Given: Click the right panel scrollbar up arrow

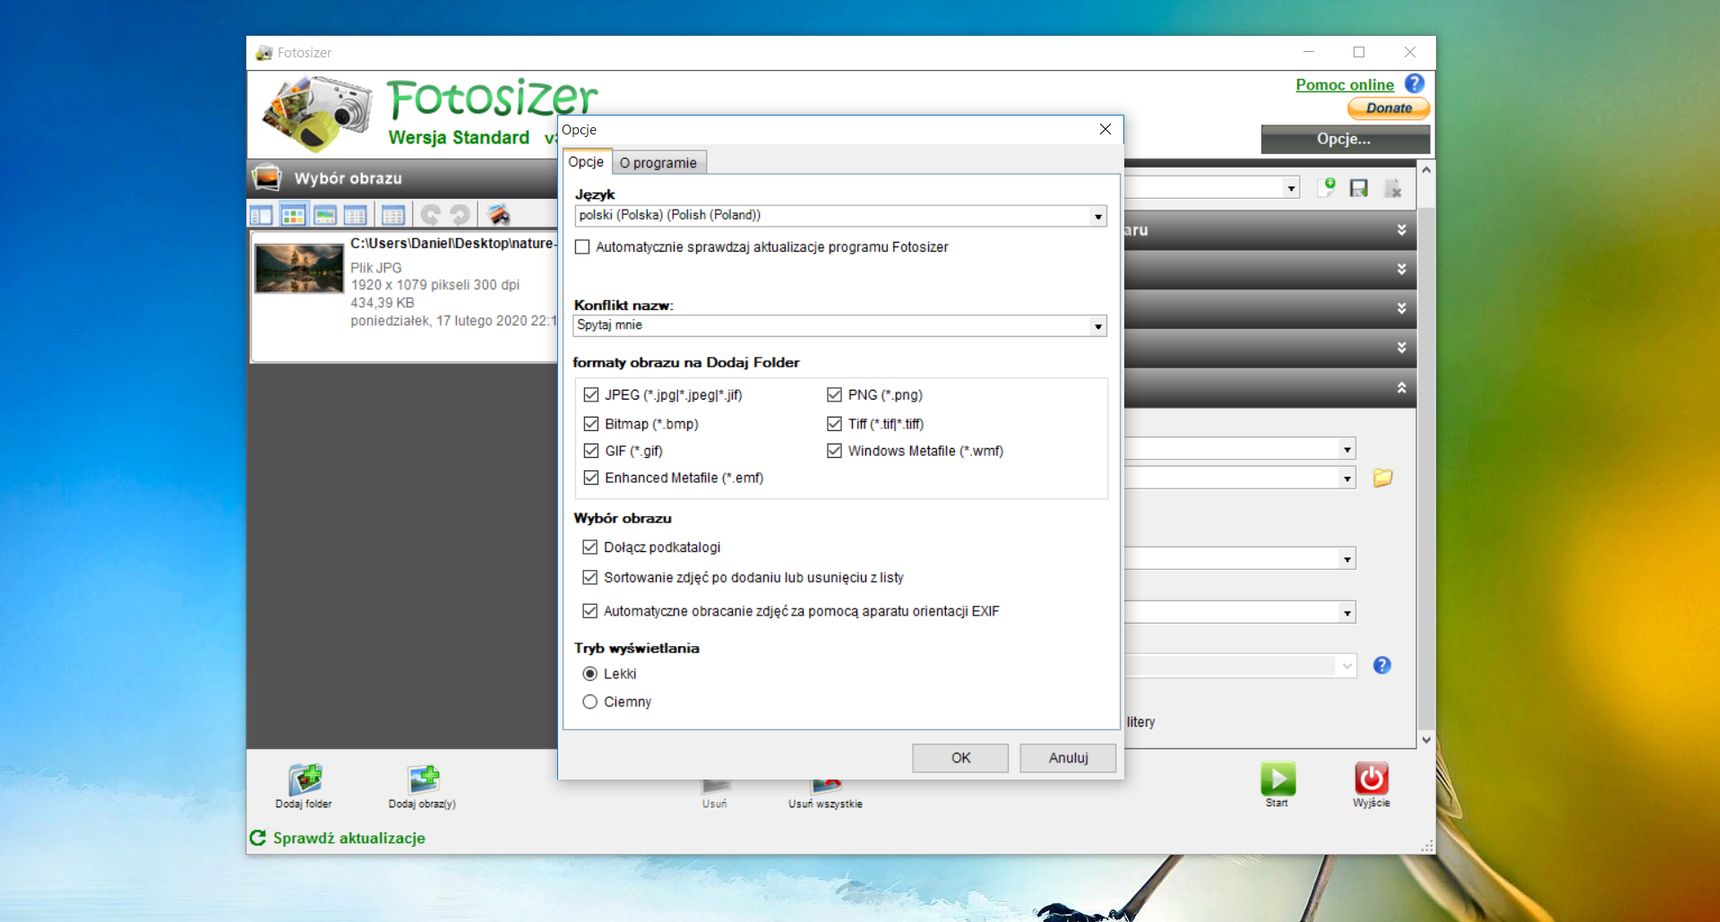Looking at the screenshot, I should tap(1426, 170).
